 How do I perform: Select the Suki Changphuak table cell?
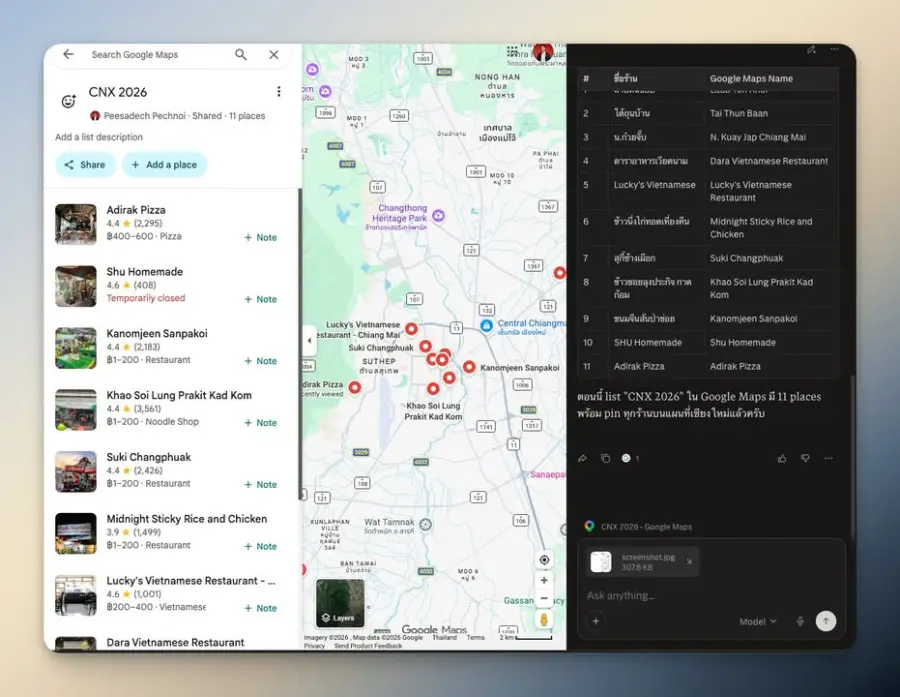(x=746, y=258)
